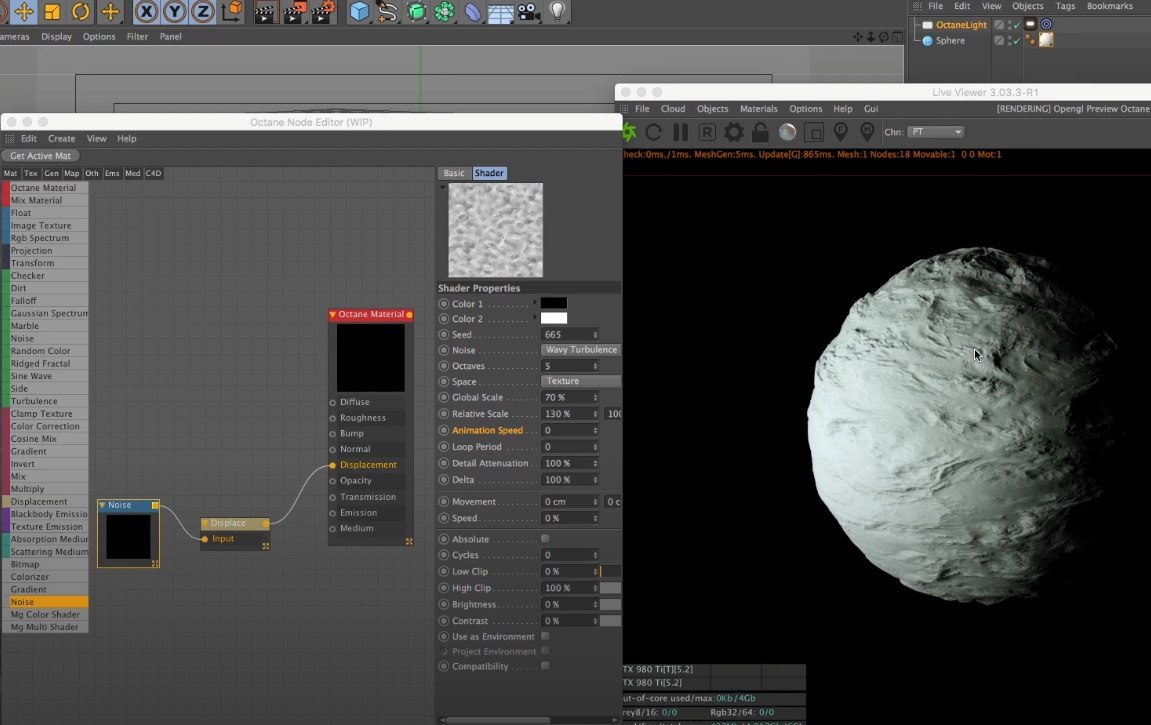Open the Render Settings clapperboard with gear
This screenshot has height=725, width=1151.
[322, 12]
